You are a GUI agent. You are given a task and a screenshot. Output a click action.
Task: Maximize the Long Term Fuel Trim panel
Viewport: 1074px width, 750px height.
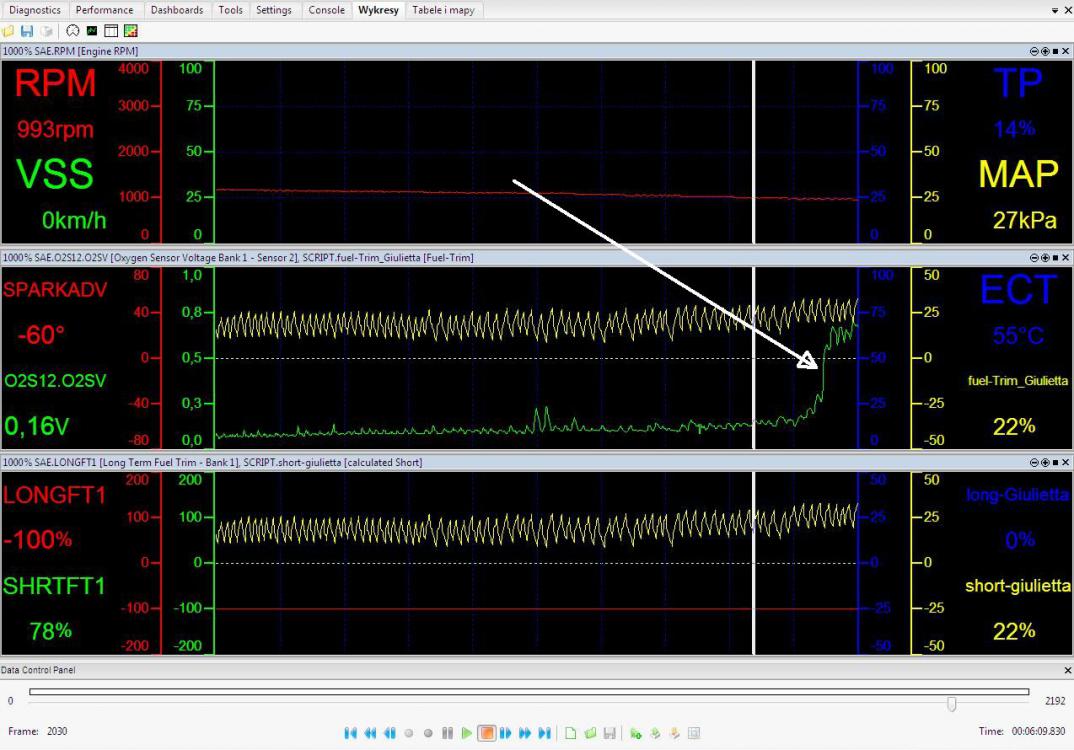coord(1055,463)
